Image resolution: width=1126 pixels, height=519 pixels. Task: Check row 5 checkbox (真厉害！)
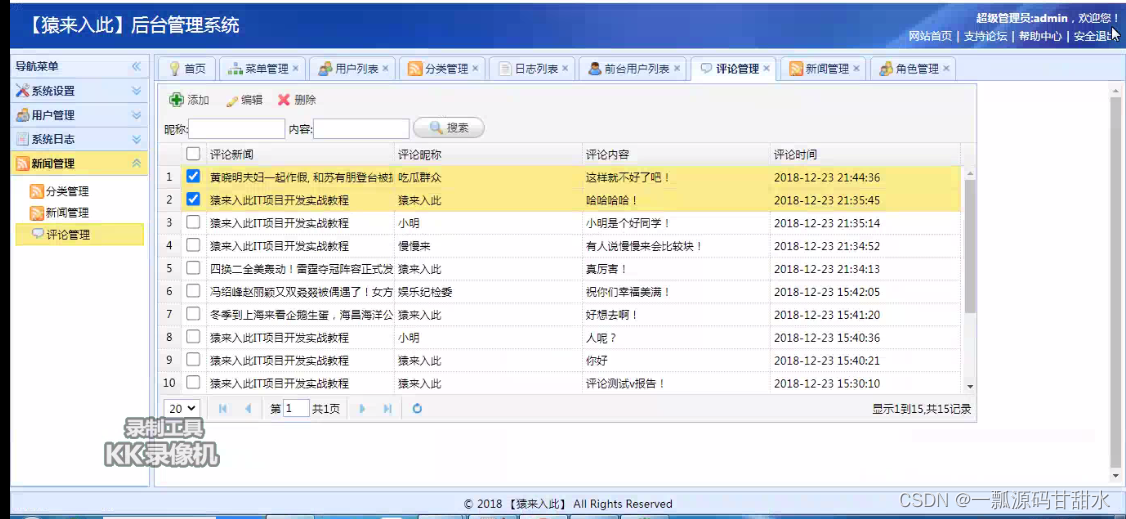193,268
